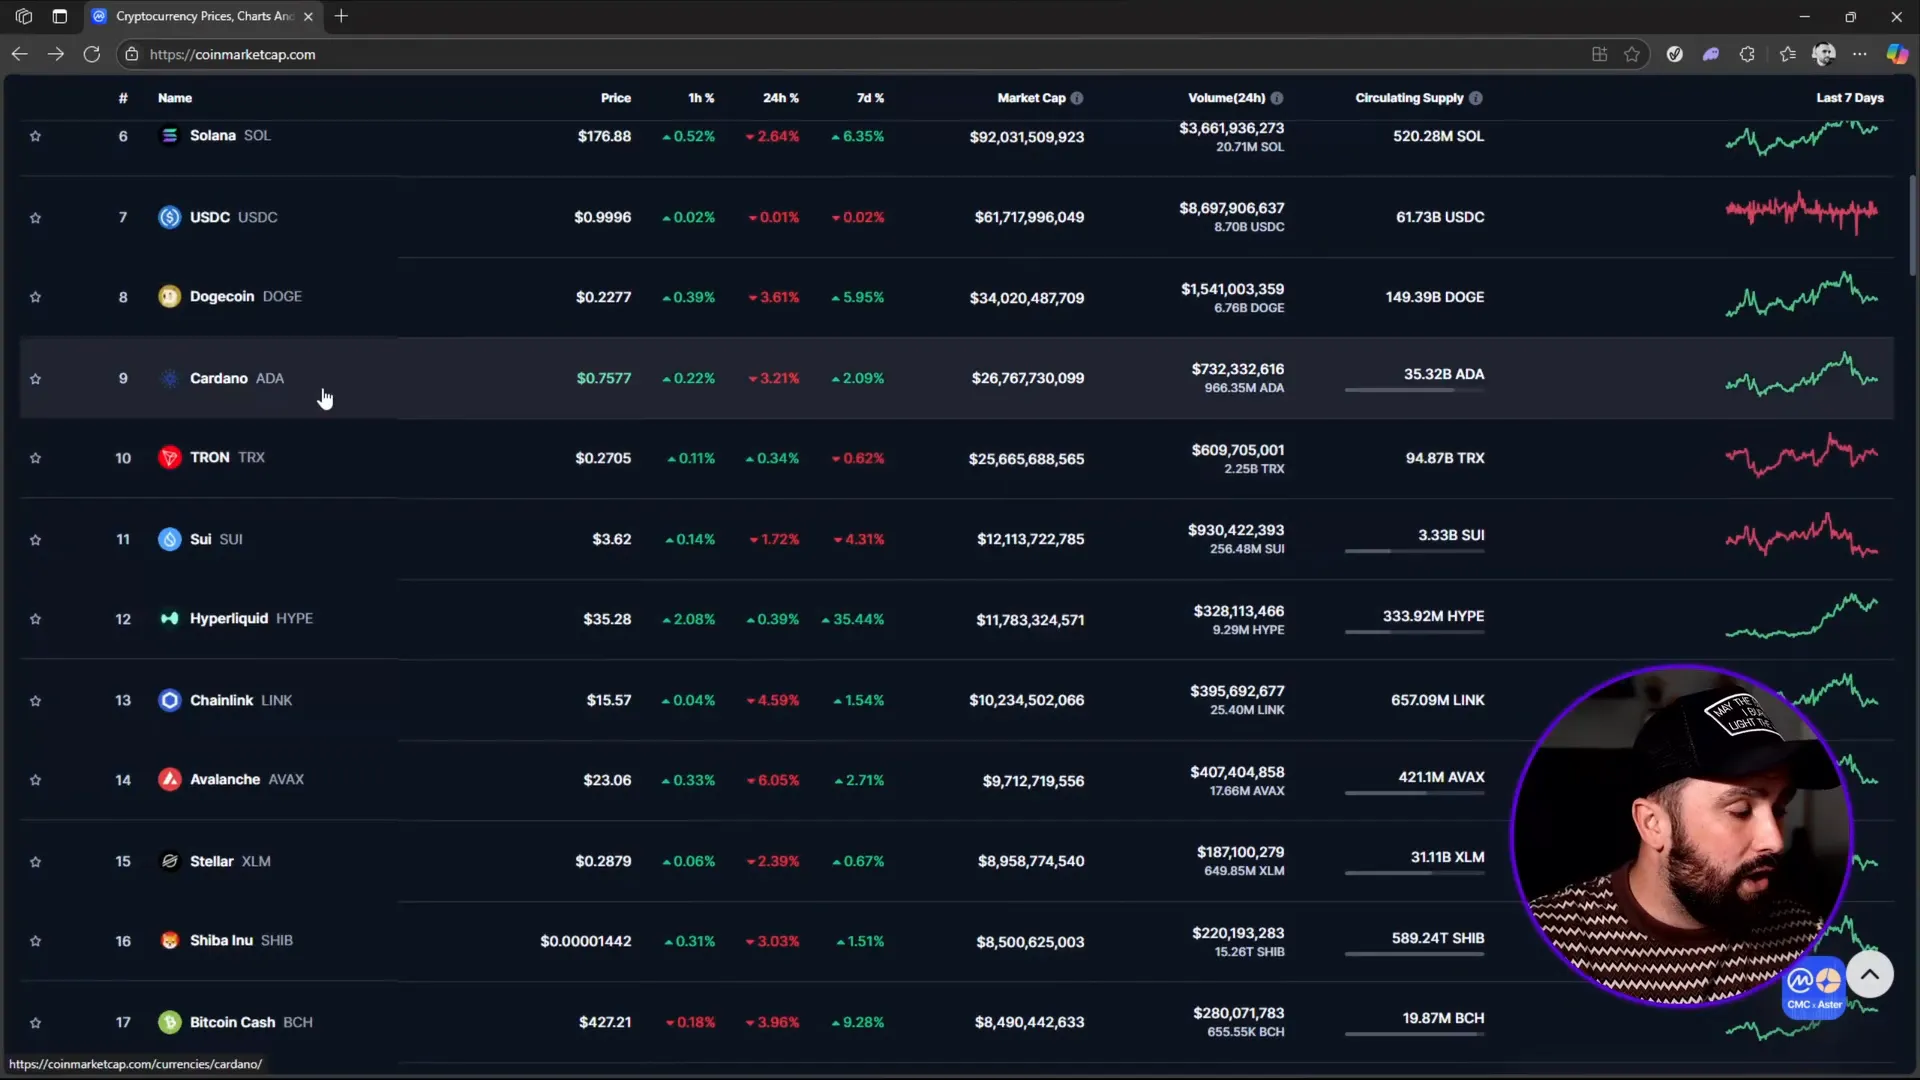Sort by the 24h % column header
The width and height of the screenshot is (1920, 1080).
click(x=780, y=98)
